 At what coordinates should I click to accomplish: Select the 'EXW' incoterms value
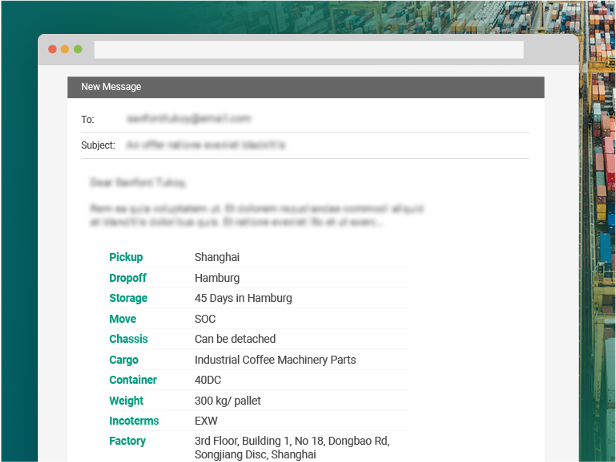pyautogui.click(x=206, y=421)
